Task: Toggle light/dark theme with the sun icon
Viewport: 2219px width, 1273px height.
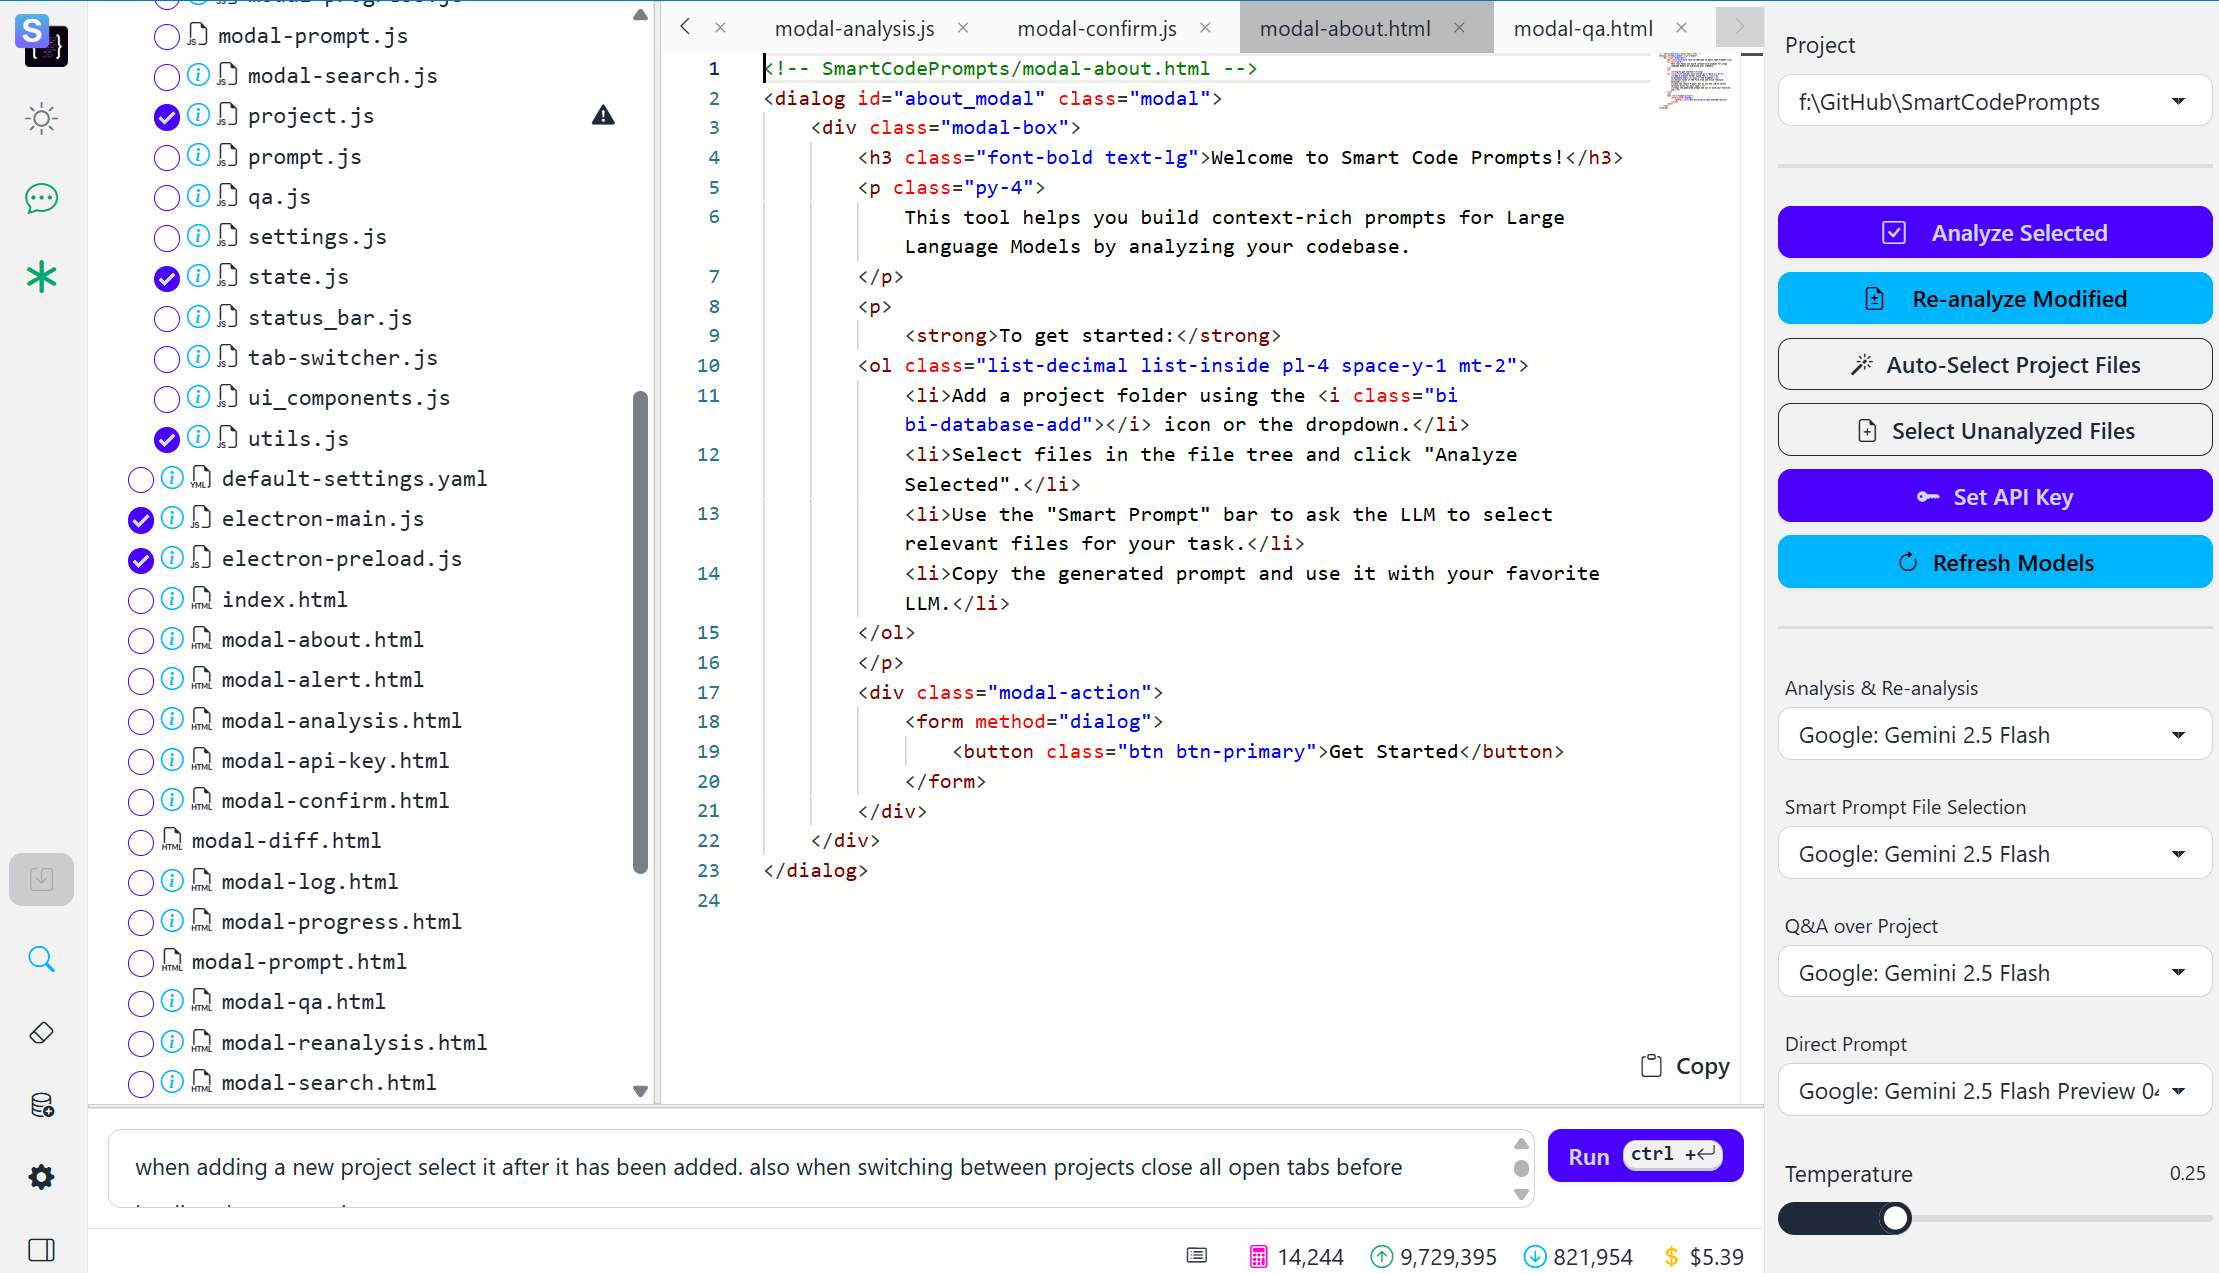Action: coord(41,118)
